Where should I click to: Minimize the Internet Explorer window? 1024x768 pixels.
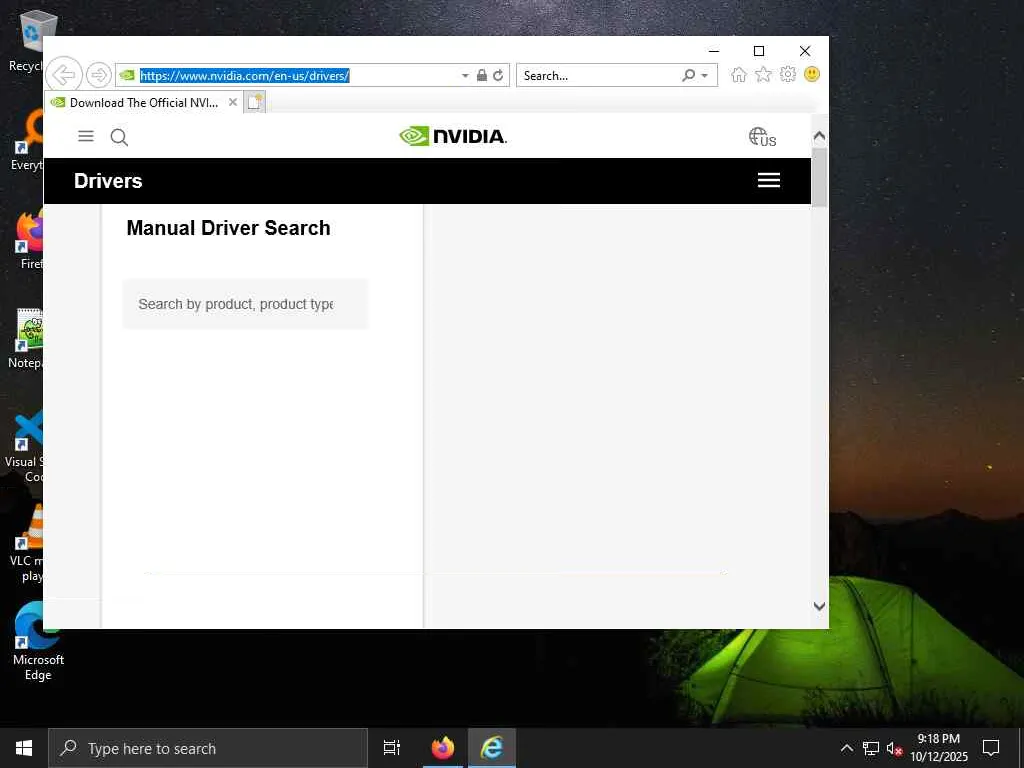pyautogui.click(x=714, y=51)
